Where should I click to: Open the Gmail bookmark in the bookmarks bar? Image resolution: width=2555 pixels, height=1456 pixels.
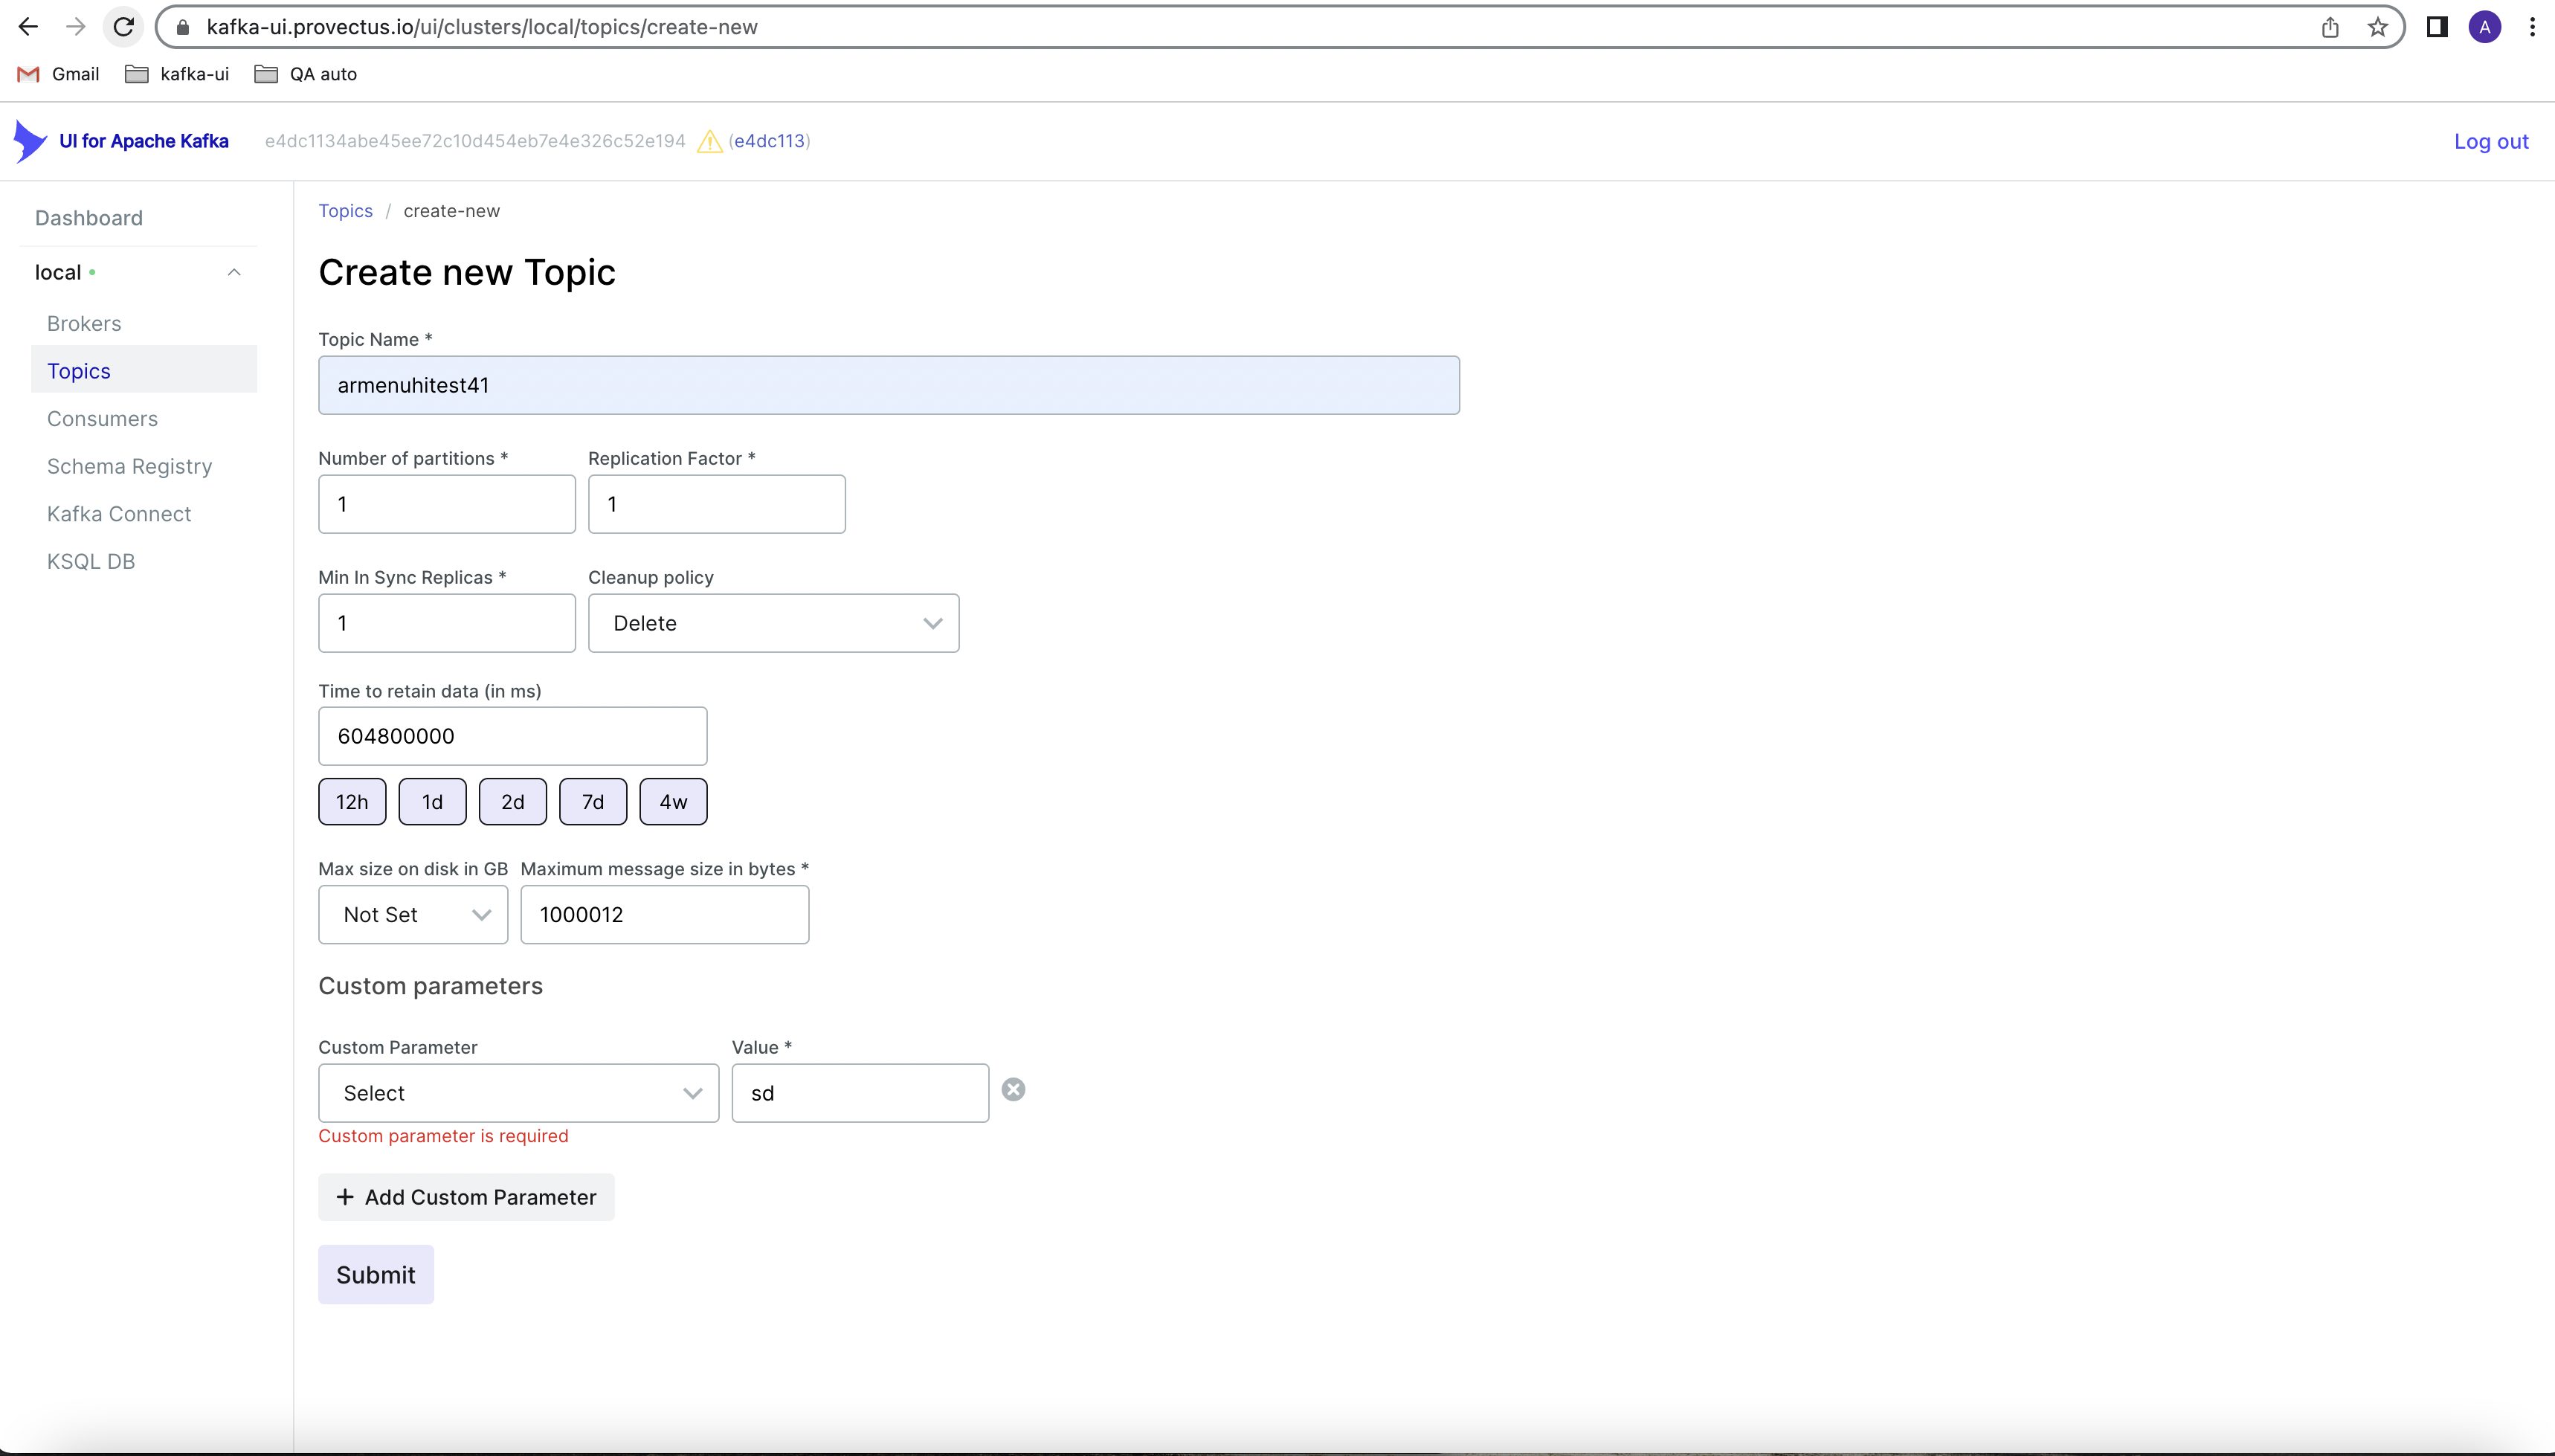(57, 73)
